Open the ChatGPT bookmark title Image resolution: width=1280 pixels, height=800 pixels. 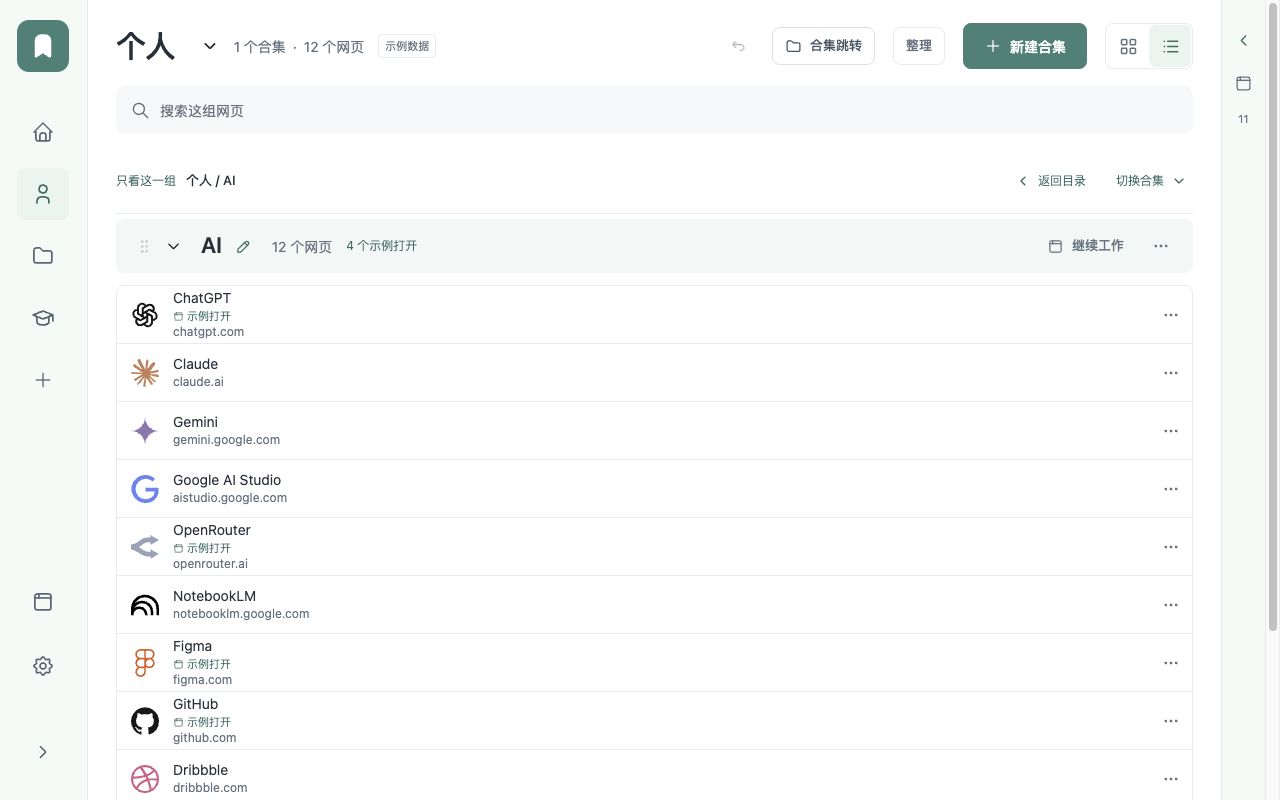pos(202,298)
